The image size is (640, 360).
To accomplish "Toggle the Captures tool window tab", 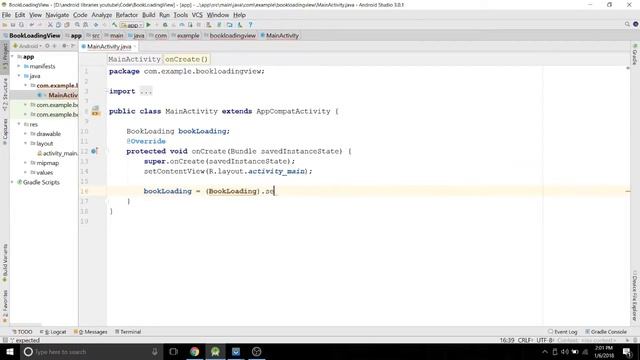I will (5, 131).
